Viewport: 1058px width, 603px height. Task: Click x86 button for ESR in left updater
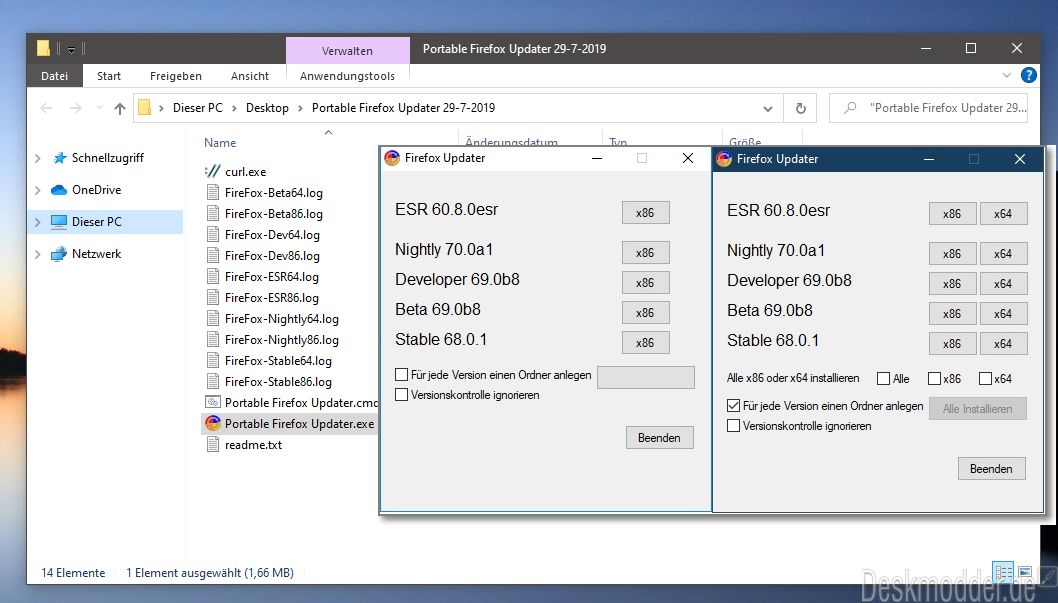[x=645, y=212]
